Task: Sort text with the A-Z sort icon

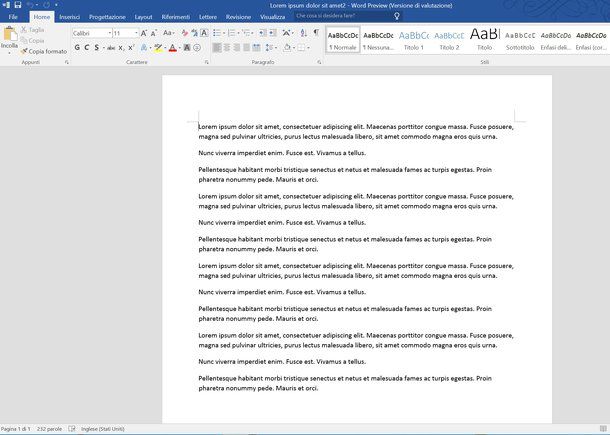Action: [303, 33]
